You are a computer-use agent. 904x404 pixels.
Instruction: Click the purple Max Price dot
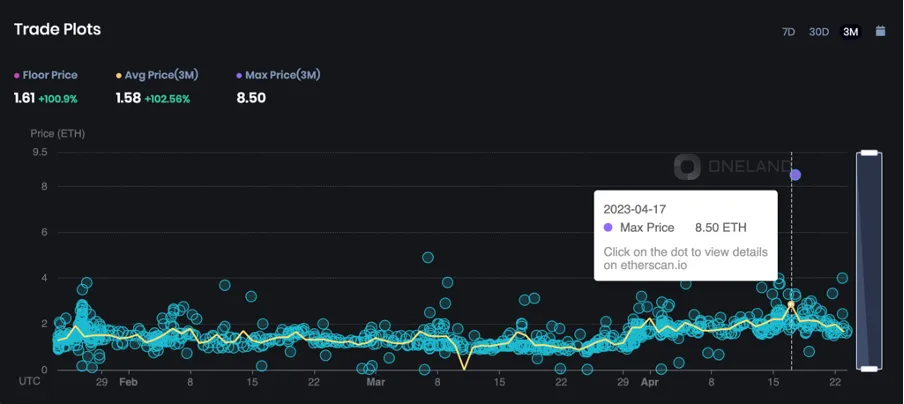click(x=795, y=175)
